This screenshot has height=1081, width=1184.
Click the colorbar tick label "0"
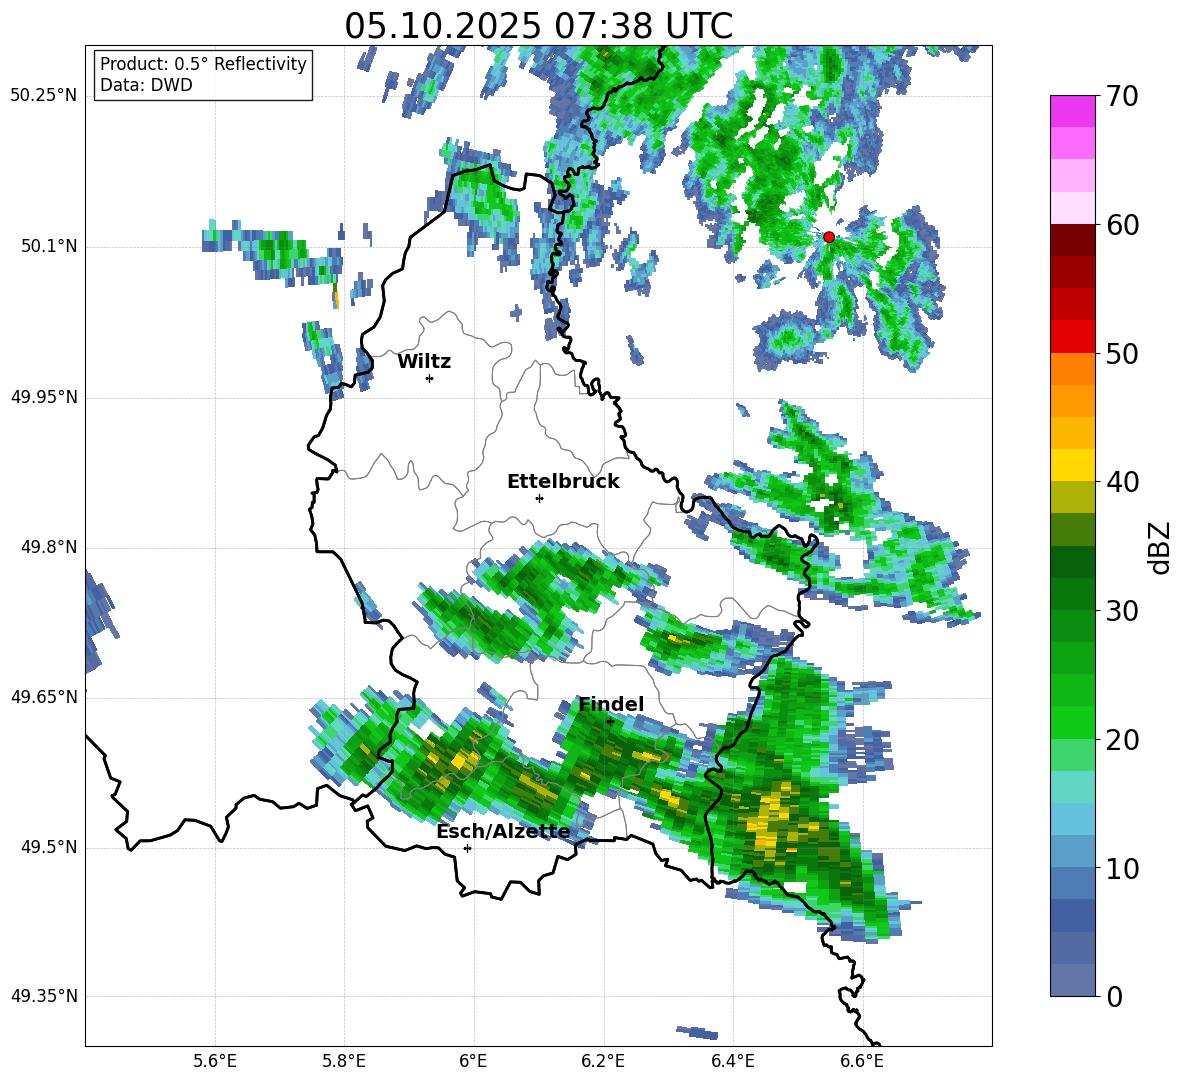coord(1114,997)
